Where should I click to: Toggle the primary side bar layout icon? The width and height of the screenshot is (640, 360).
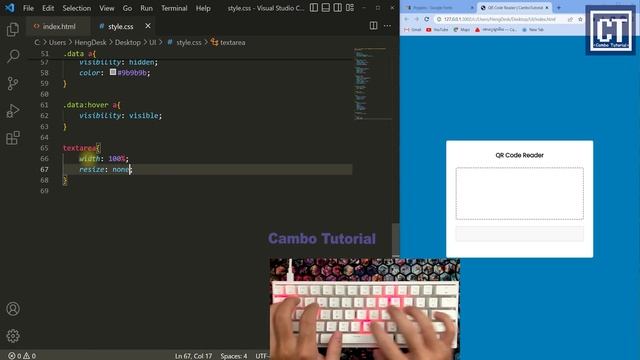[x=313, y=8]
